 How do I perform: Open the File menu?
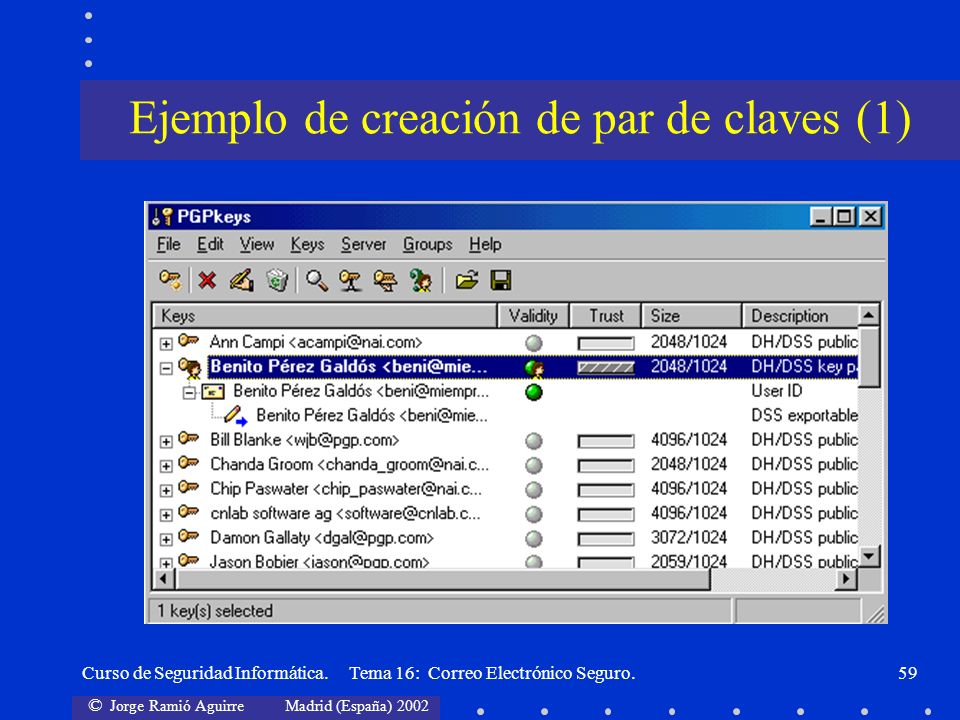click(168, 244)
